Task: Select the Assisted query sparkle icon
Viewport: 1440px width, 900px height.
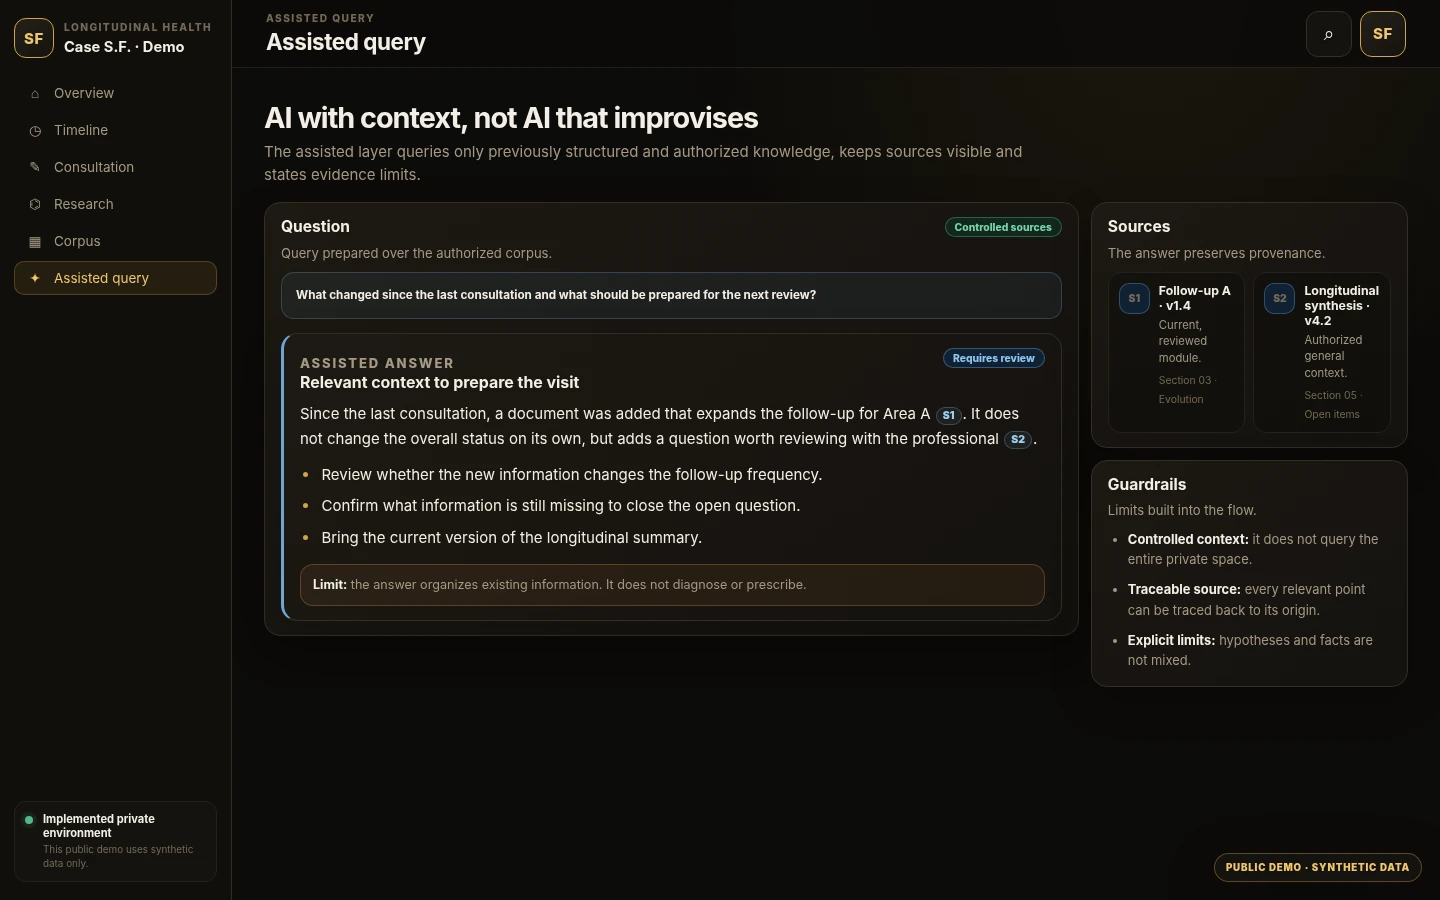Action: point(35,278)
